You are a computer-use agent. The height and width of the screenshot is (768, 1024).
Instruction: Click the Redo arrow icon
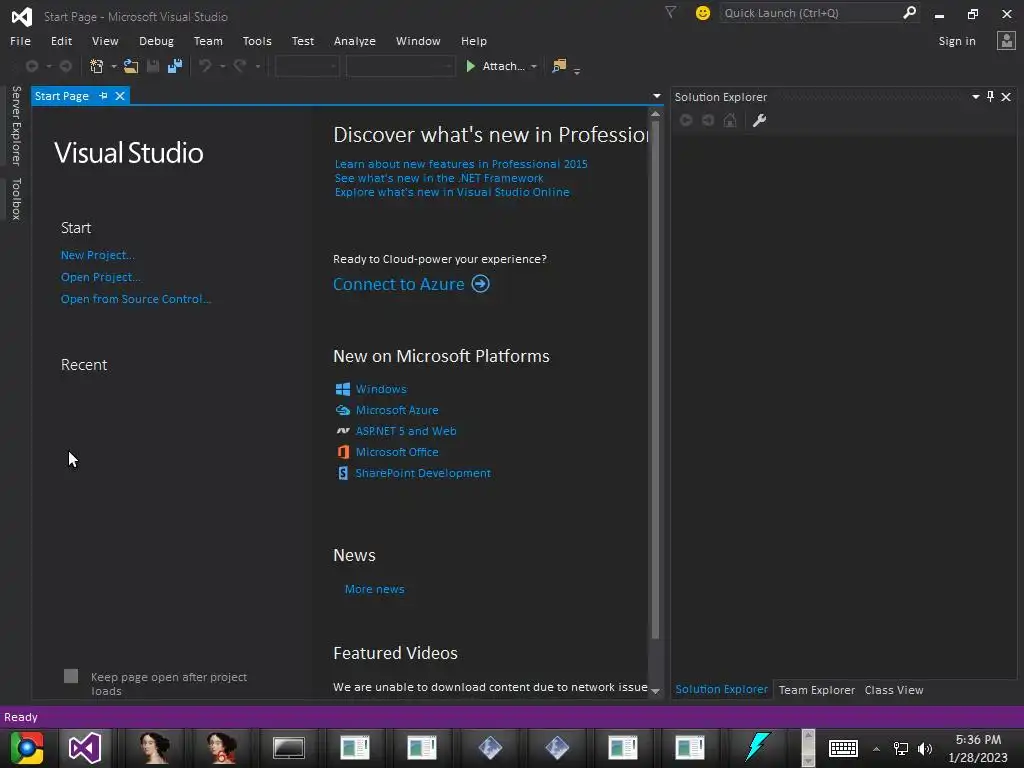point(240,66)
